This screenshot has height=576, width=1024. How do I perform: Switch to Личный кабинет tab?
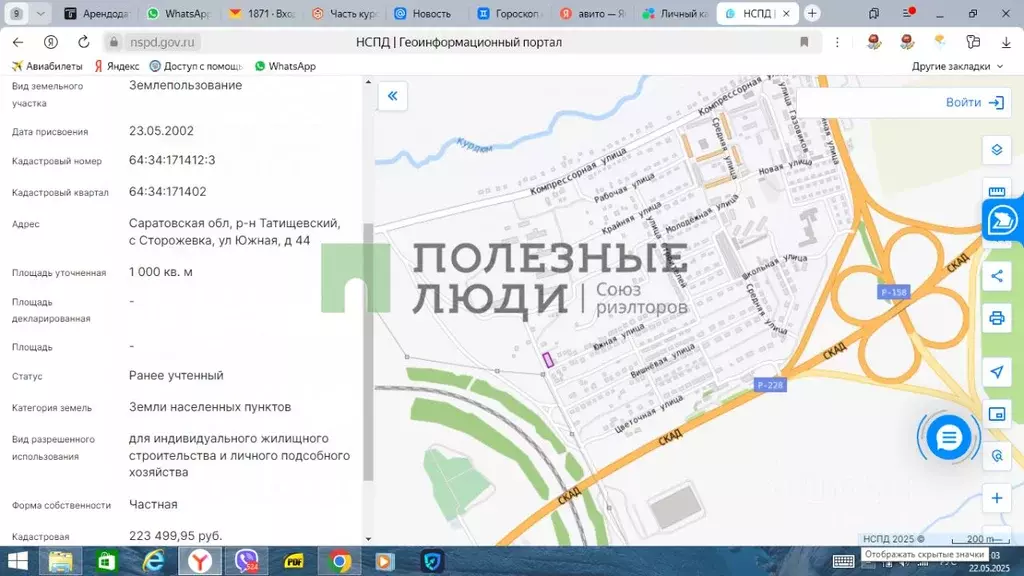coord(675,13)
